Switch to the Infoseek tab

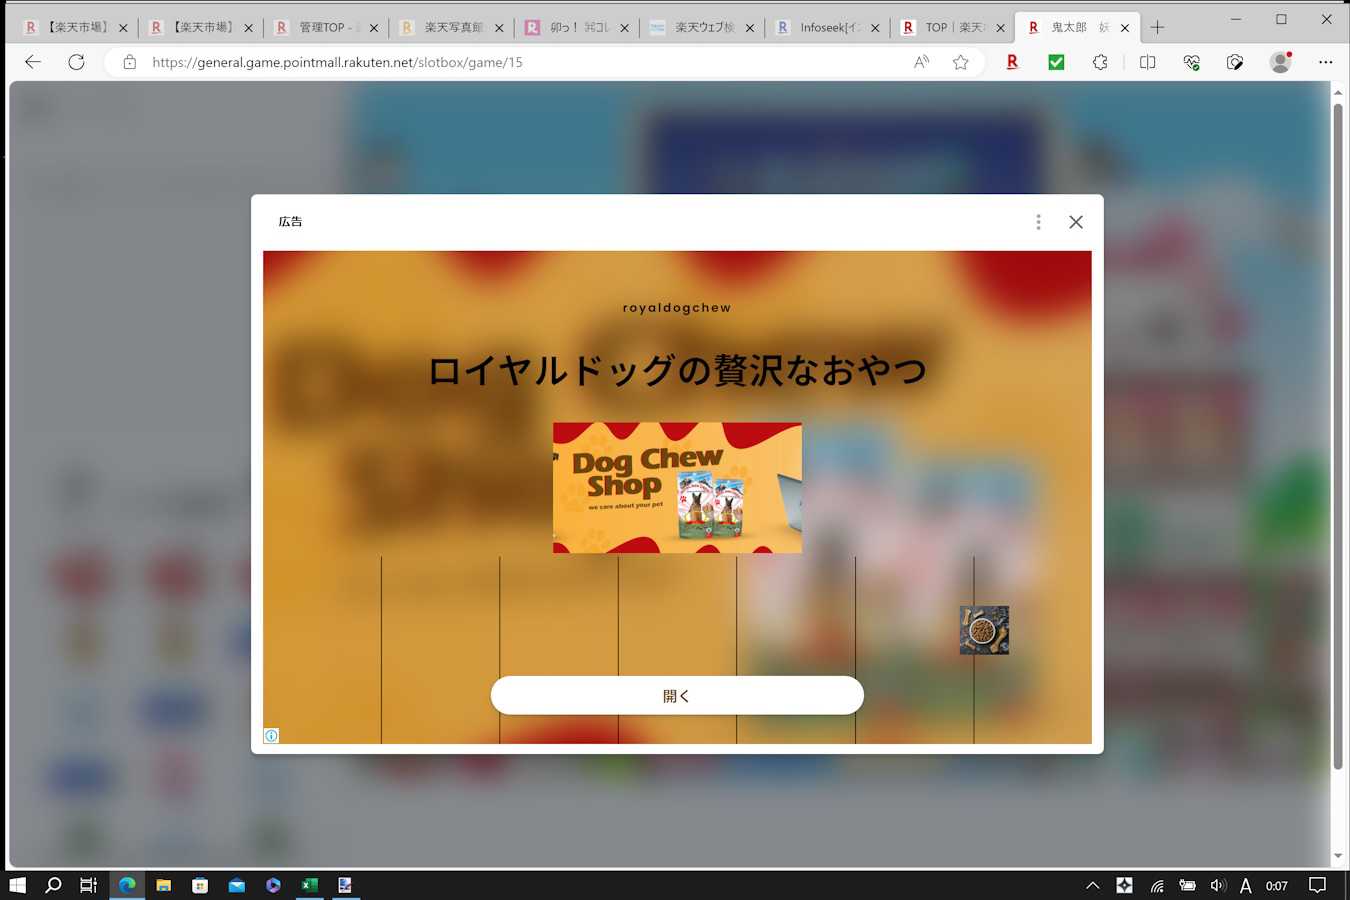coord(826,28)
